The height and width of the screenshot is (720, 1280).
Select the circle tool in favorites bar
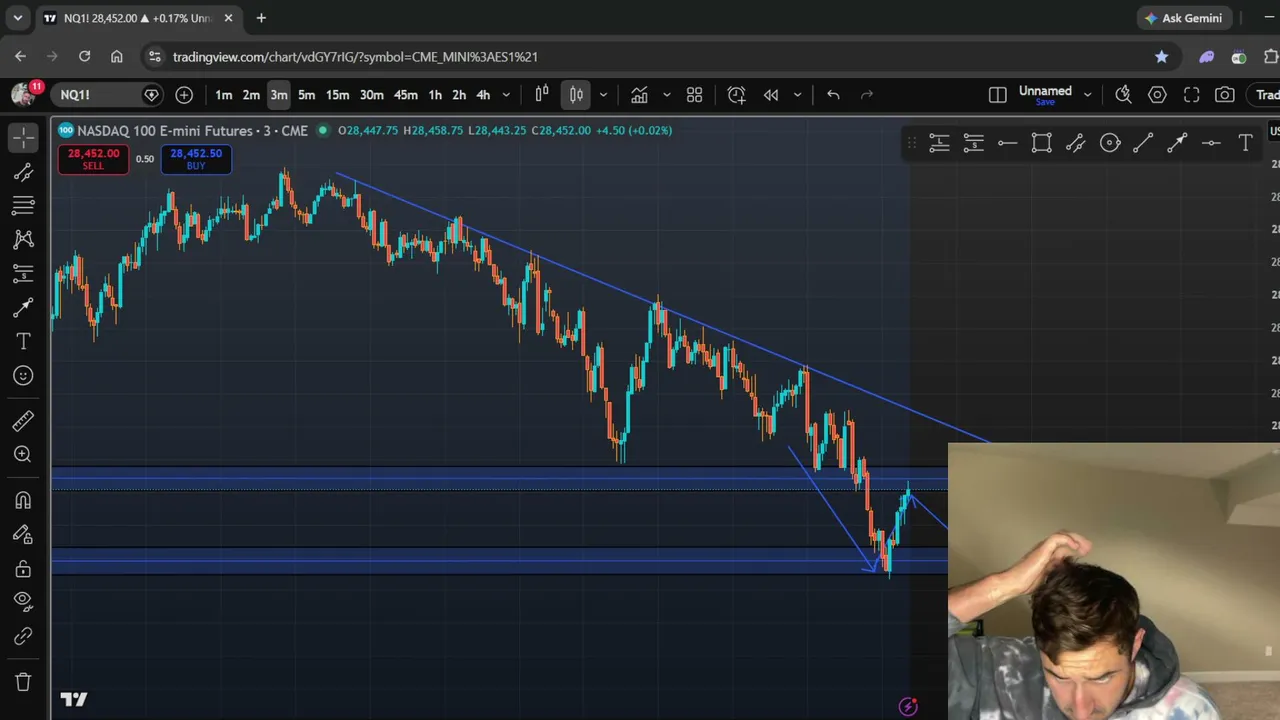click(1110, 144)
